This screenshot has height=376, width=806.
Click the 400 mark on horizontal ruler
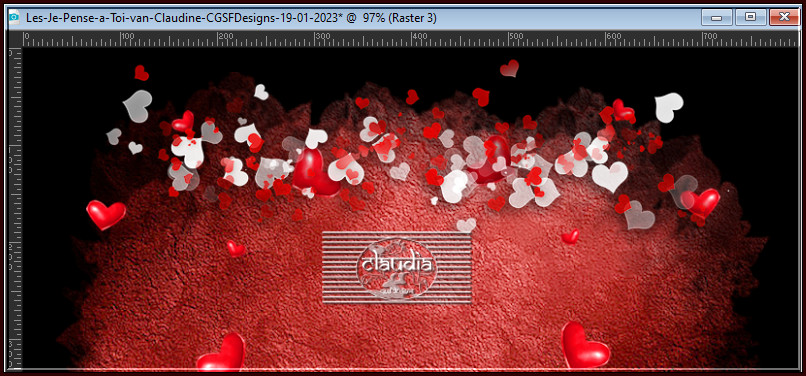click(419, 37)
